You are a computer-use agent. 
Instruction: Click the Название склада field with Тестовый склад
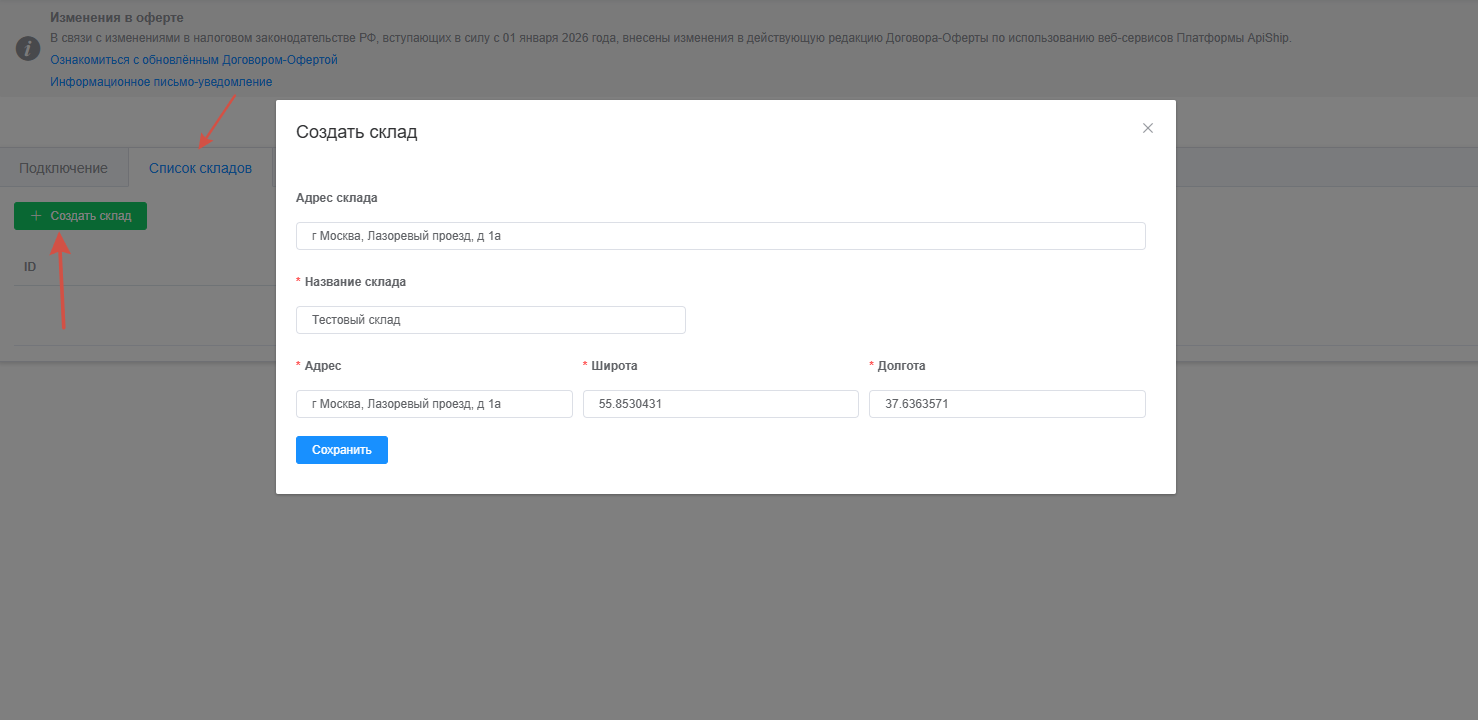point(490,320)
